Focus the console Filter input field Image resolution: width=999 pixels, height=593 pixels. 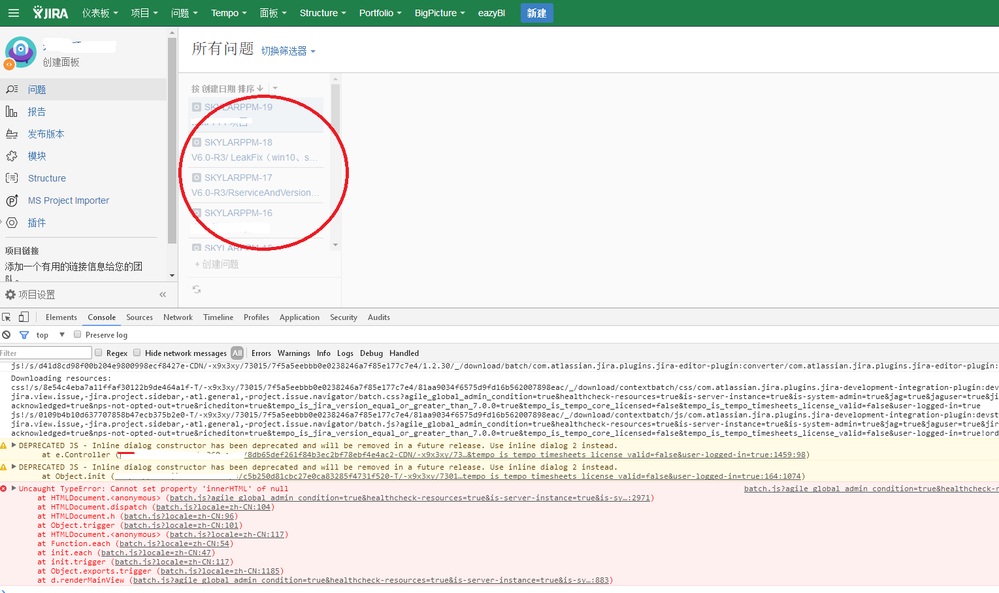point(45,353)
